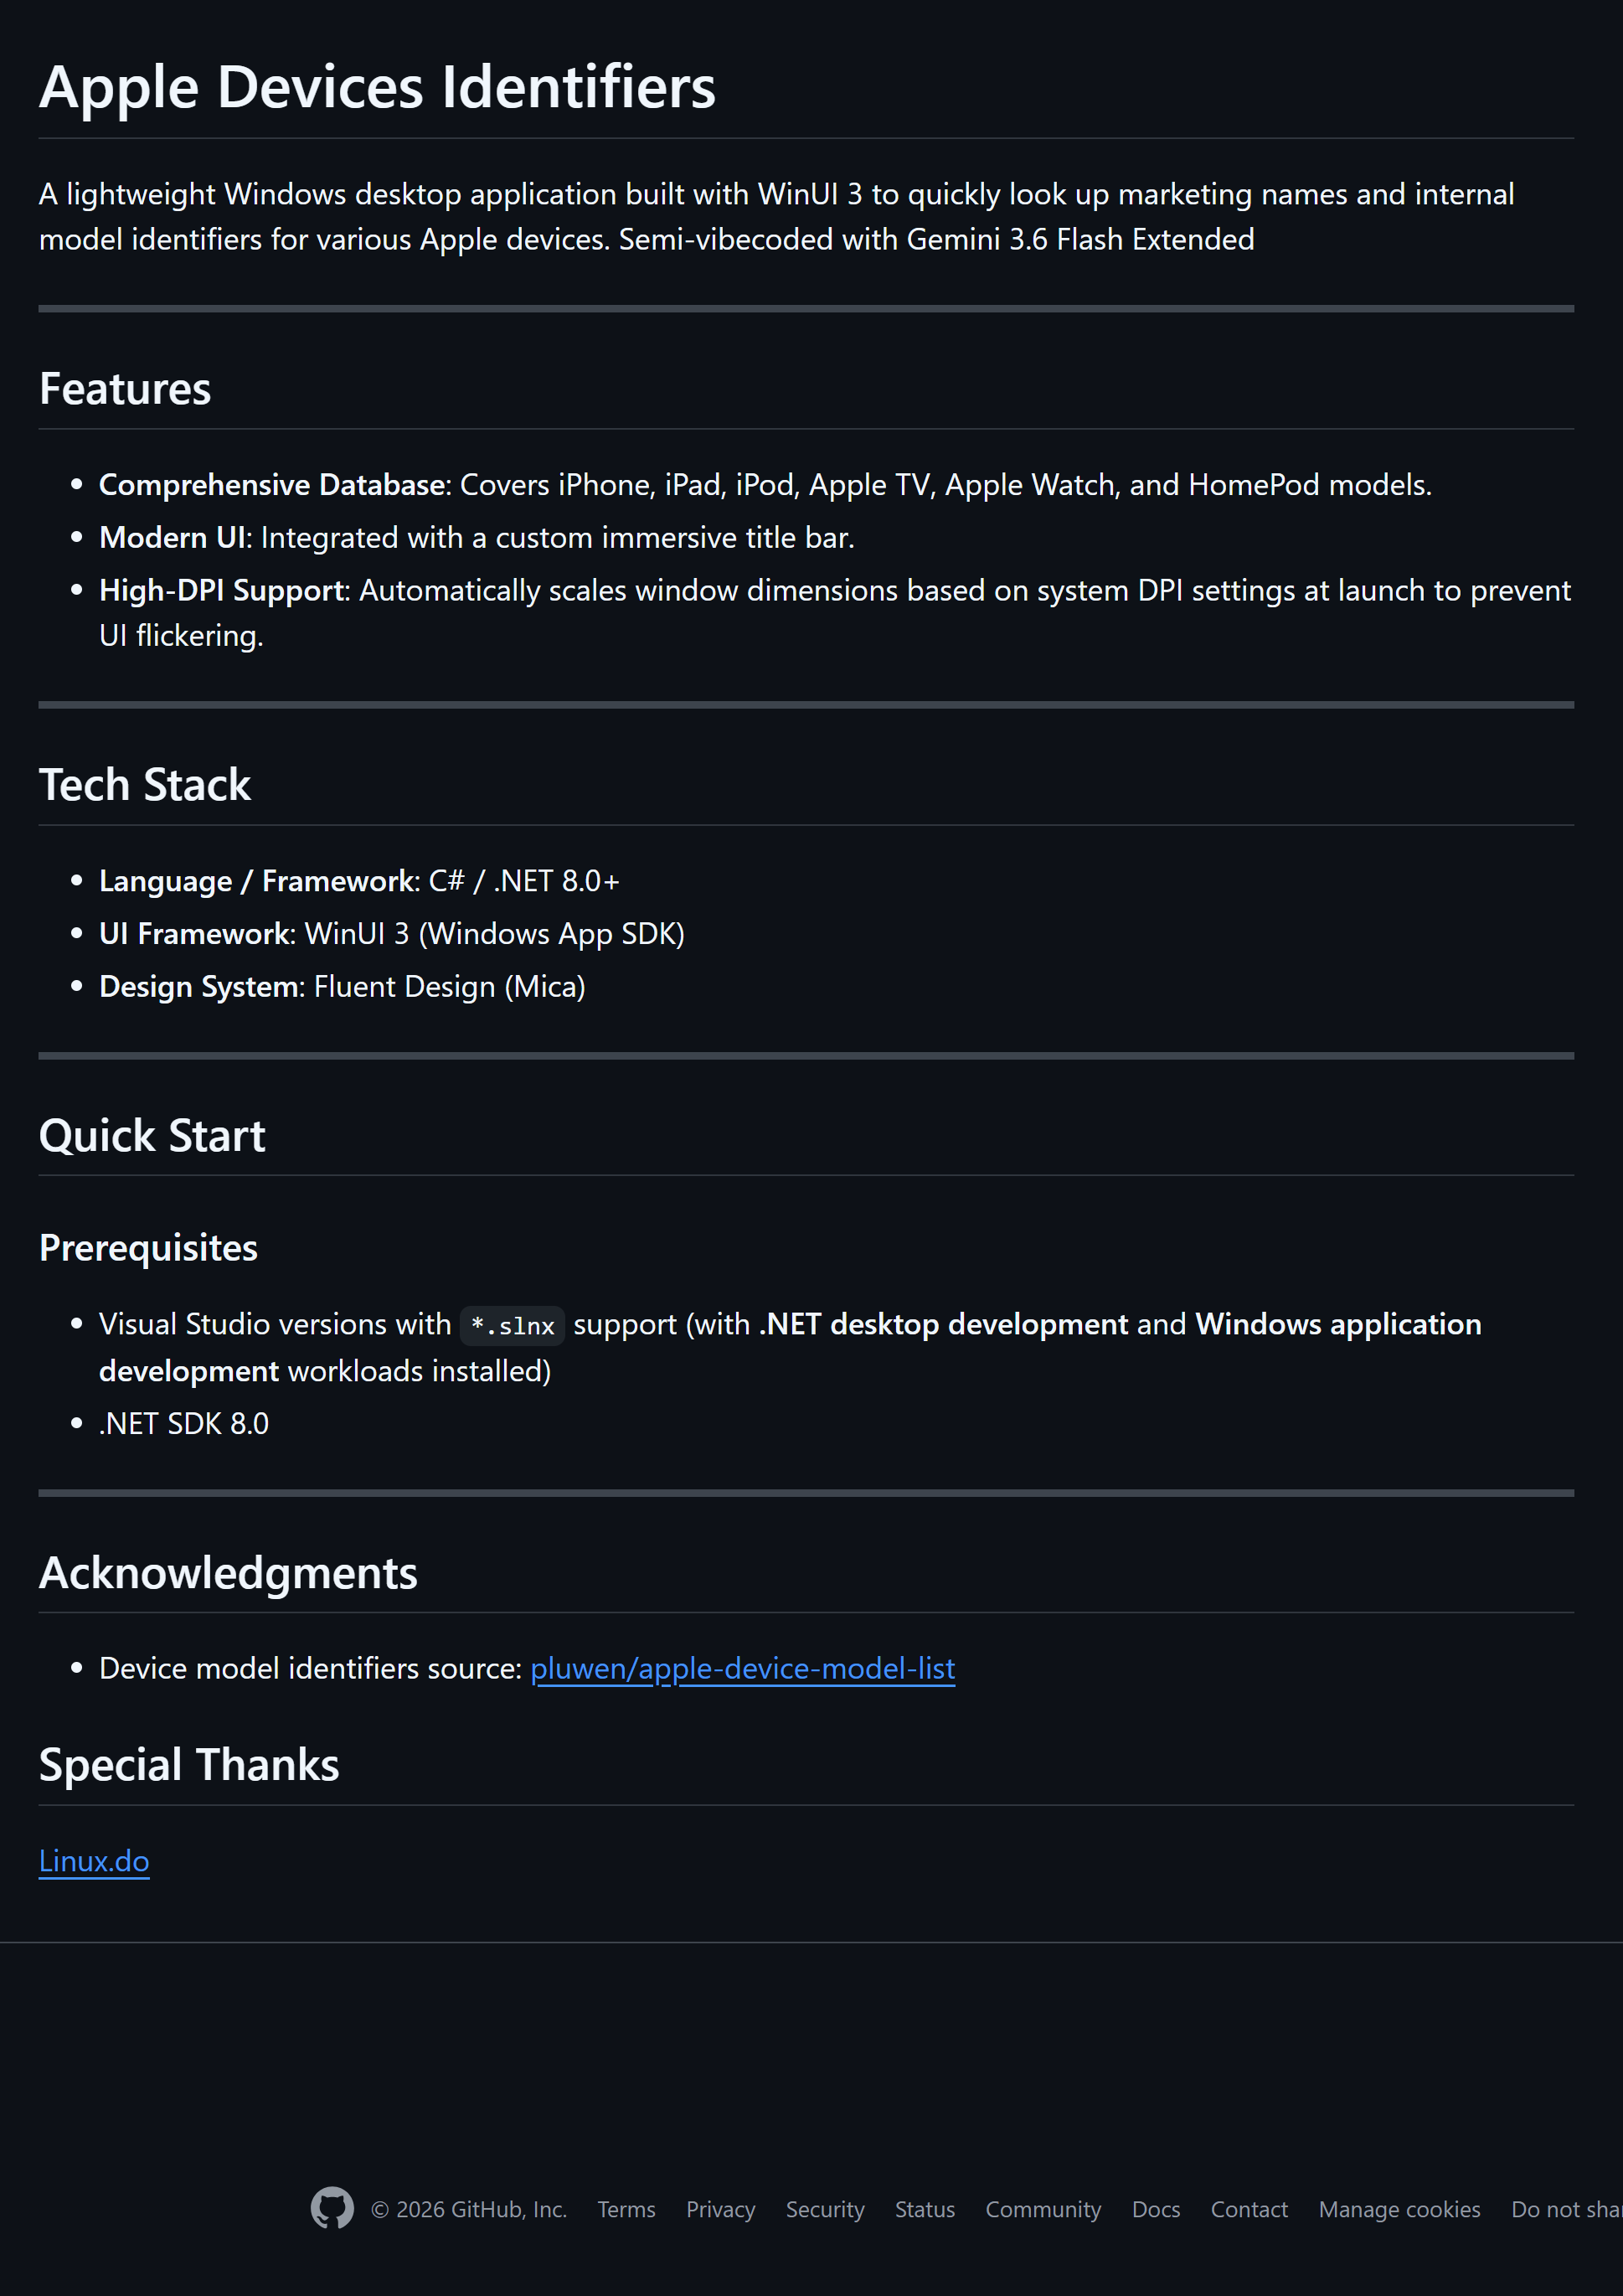Open the Community footer link

tap(1043, 2209)
